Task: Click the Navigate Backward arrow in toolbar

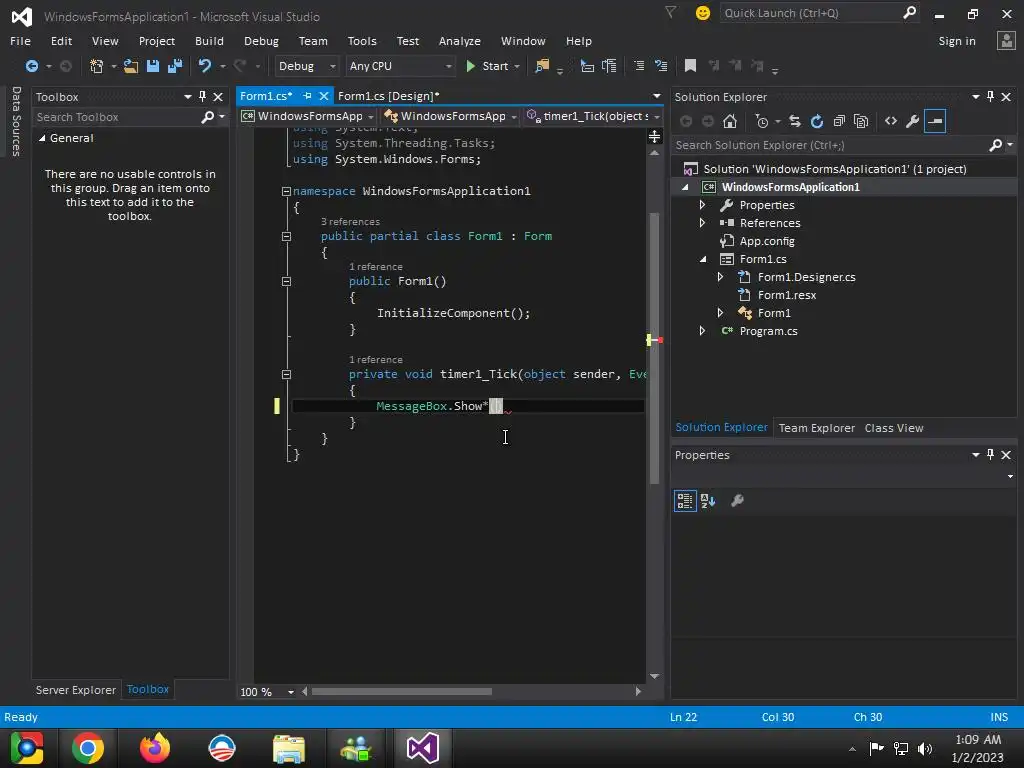Action: (31, 66)
